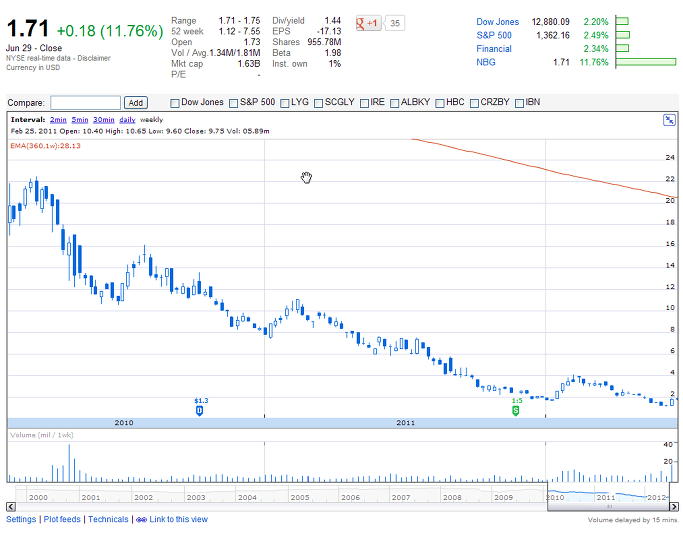Viewport: 683px width, 533px height.
Task: Toggle the HBC compare checkbox
Action: pos(440,103)
